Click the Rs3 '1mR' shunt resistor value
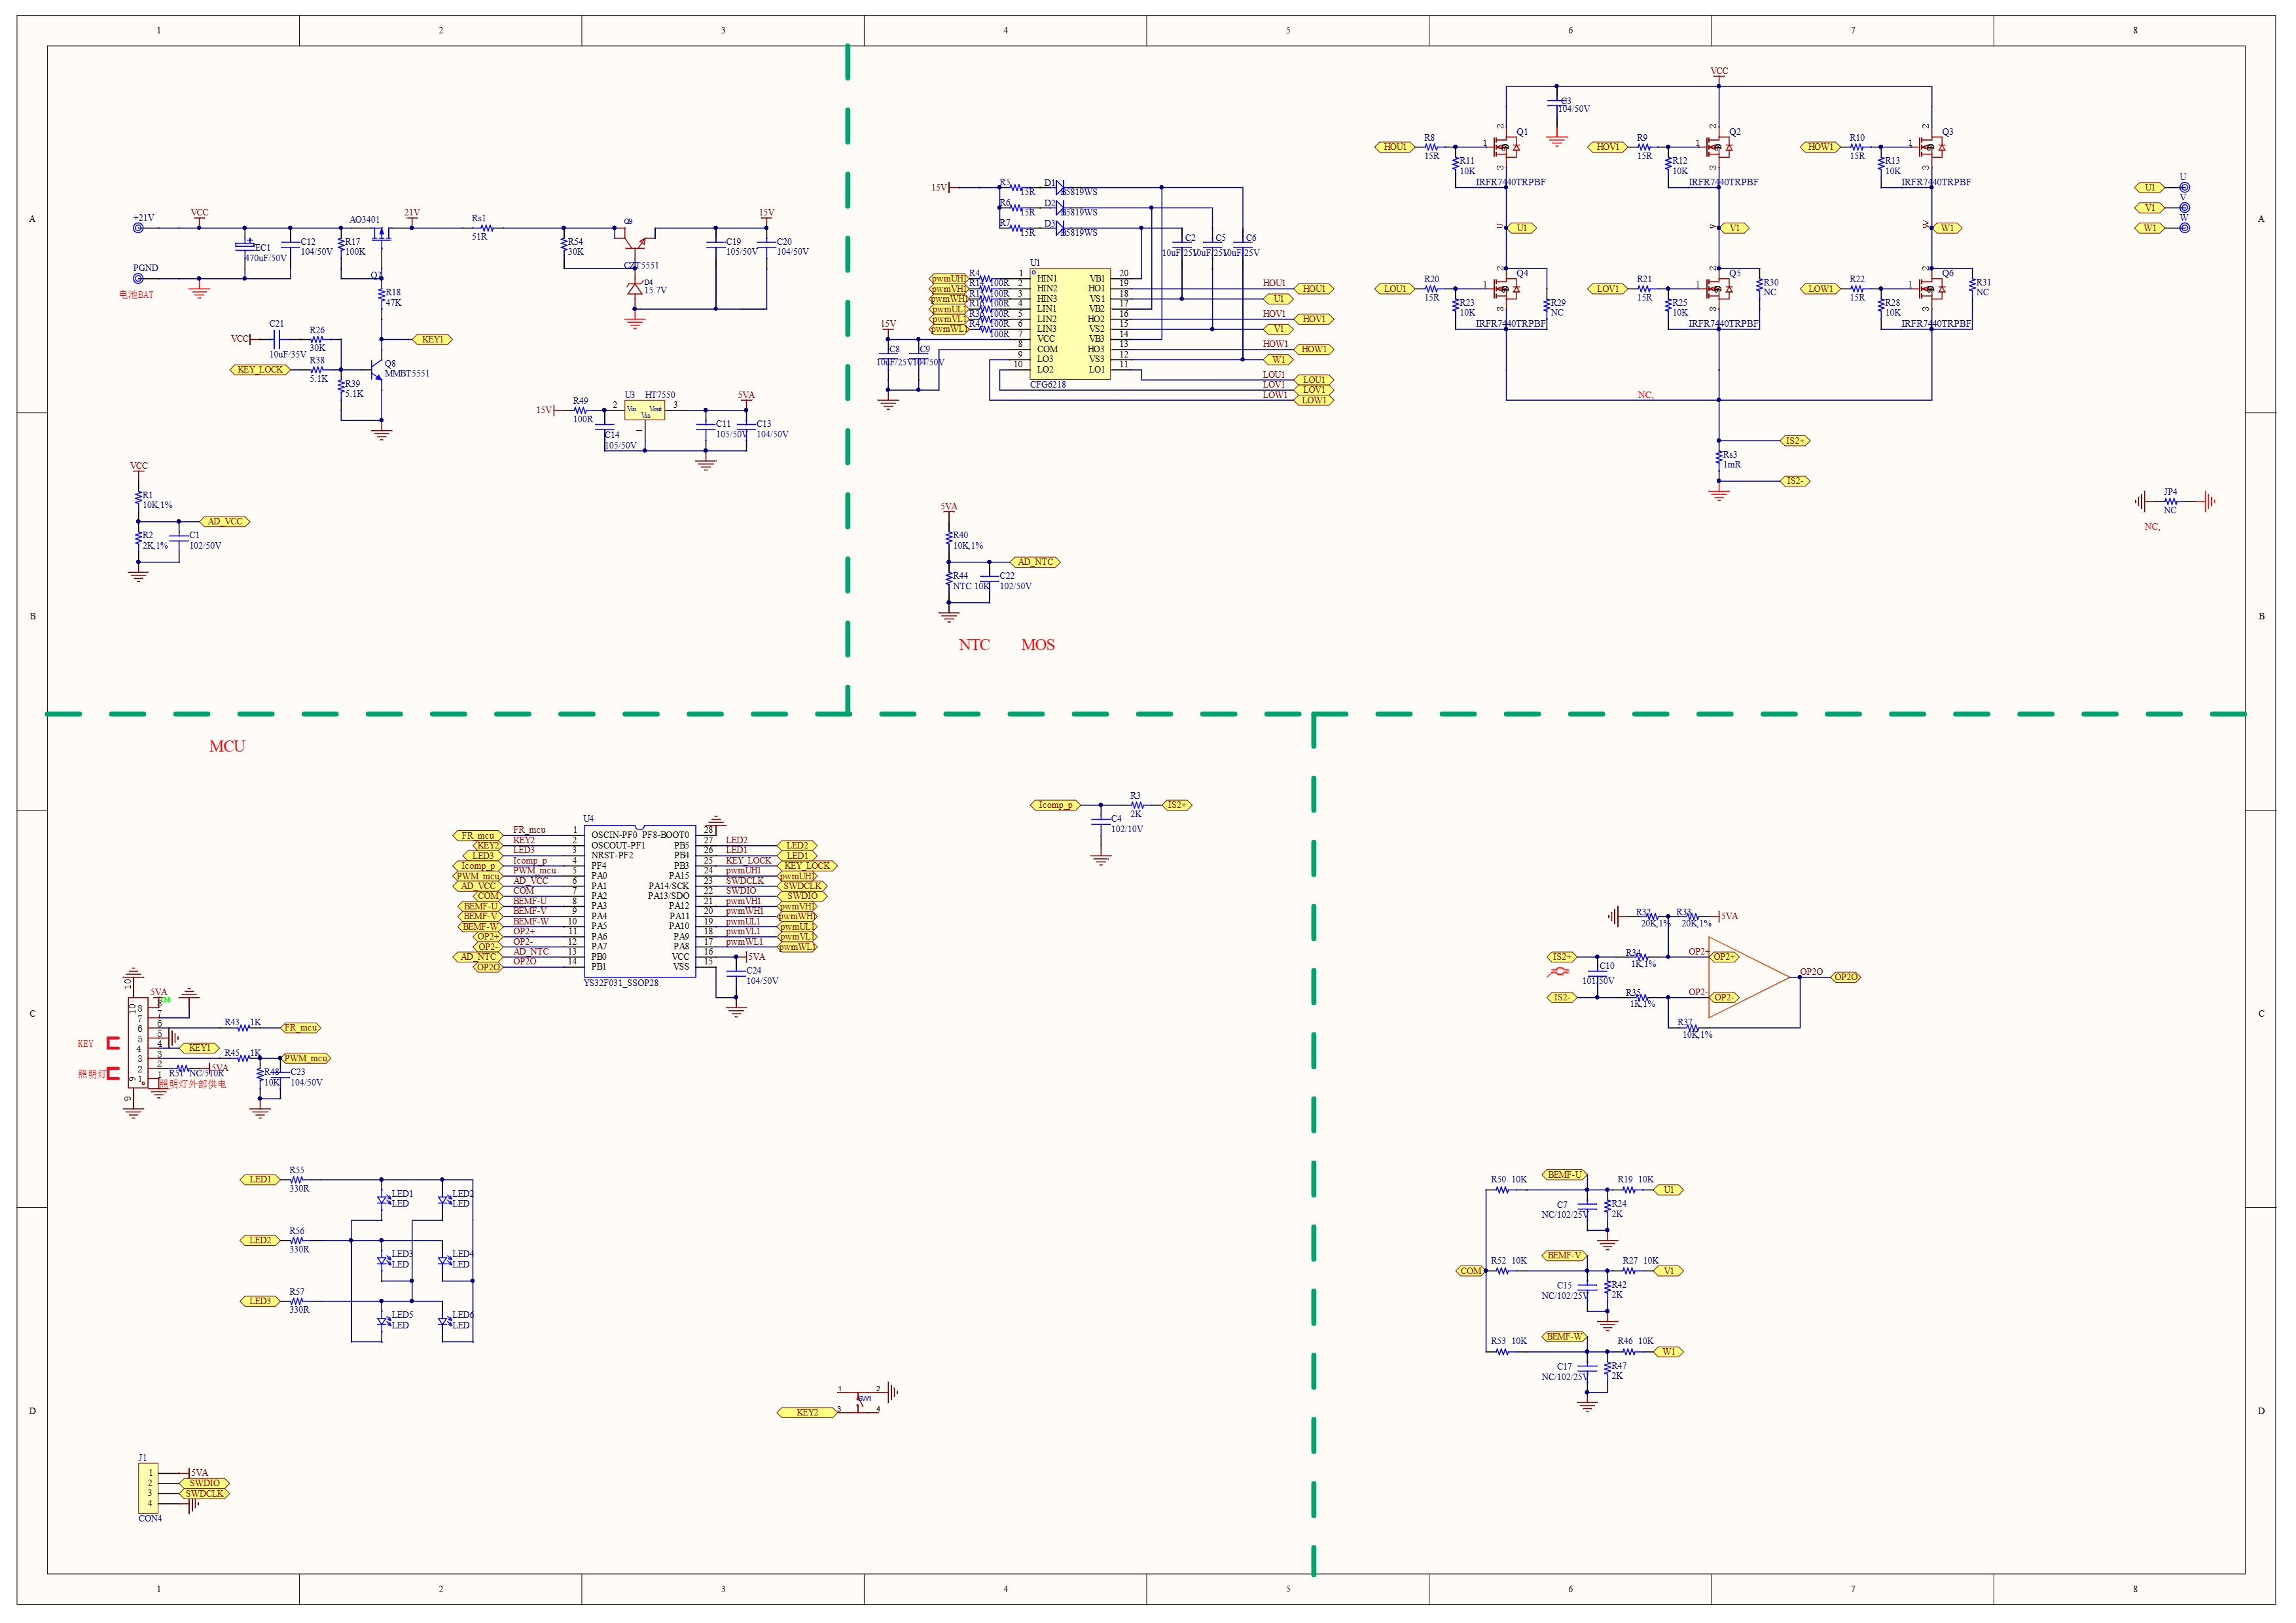 tap(1732, 465)
